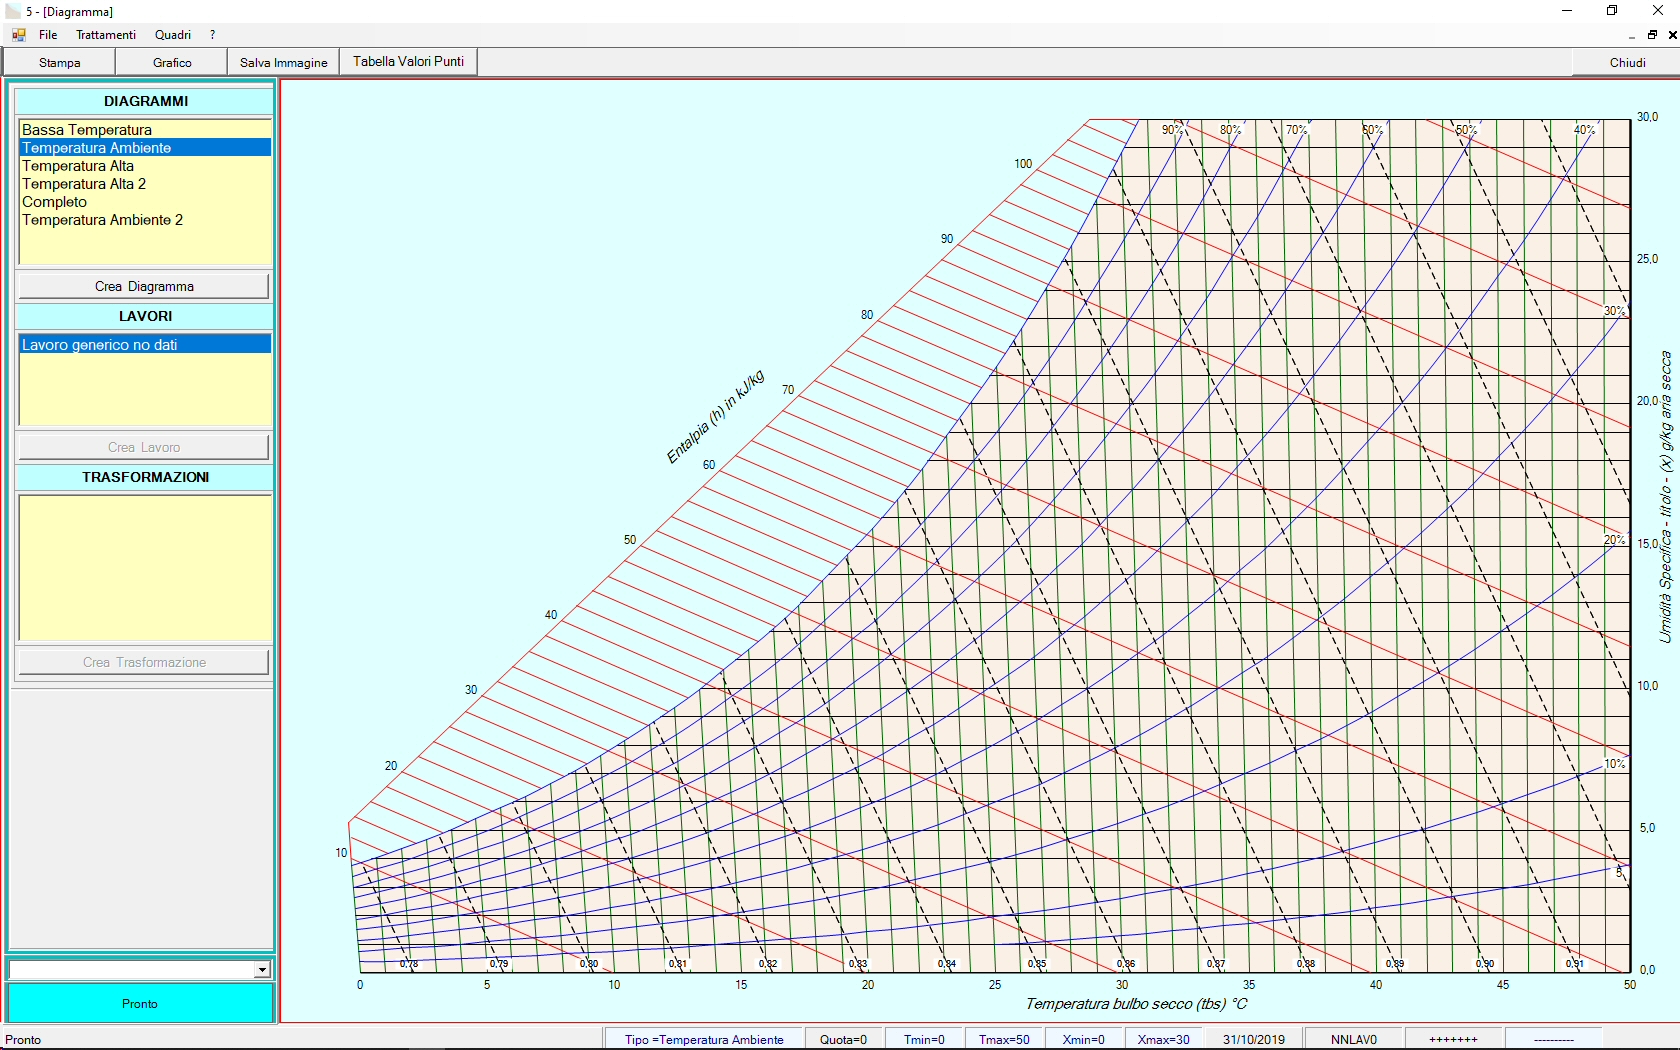Click the Crea Lavoro button

click(144, 447)
